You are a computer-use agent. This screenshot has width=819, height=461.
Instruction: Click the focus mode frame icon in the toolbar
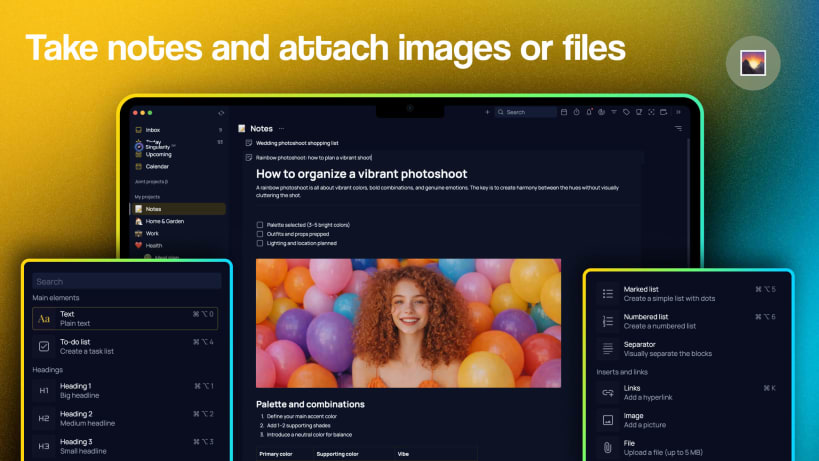click(651, 112)
